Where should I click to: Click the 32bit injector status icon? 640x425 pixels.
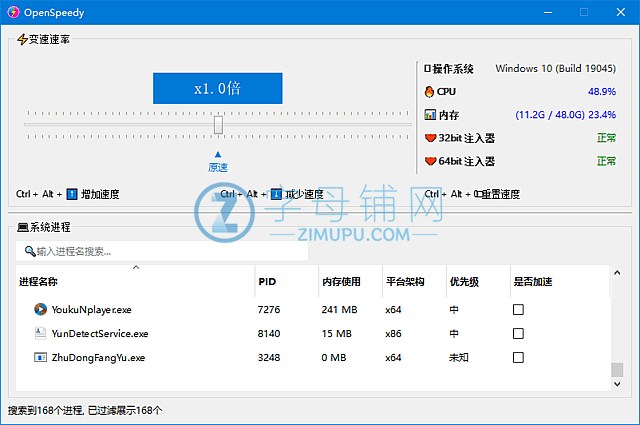[x=431, y=138]
